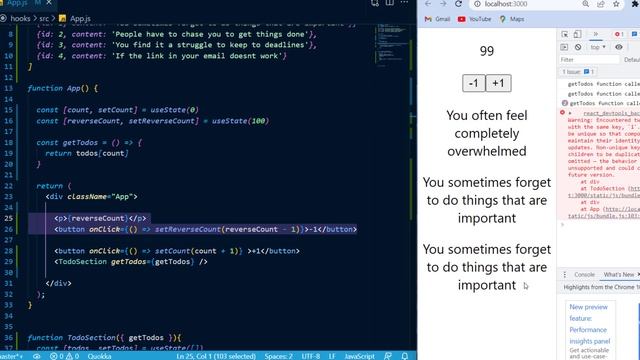Screen dimensions: 640x360
Task: Go forward in Chrome browser
Action: pos(443,4)
